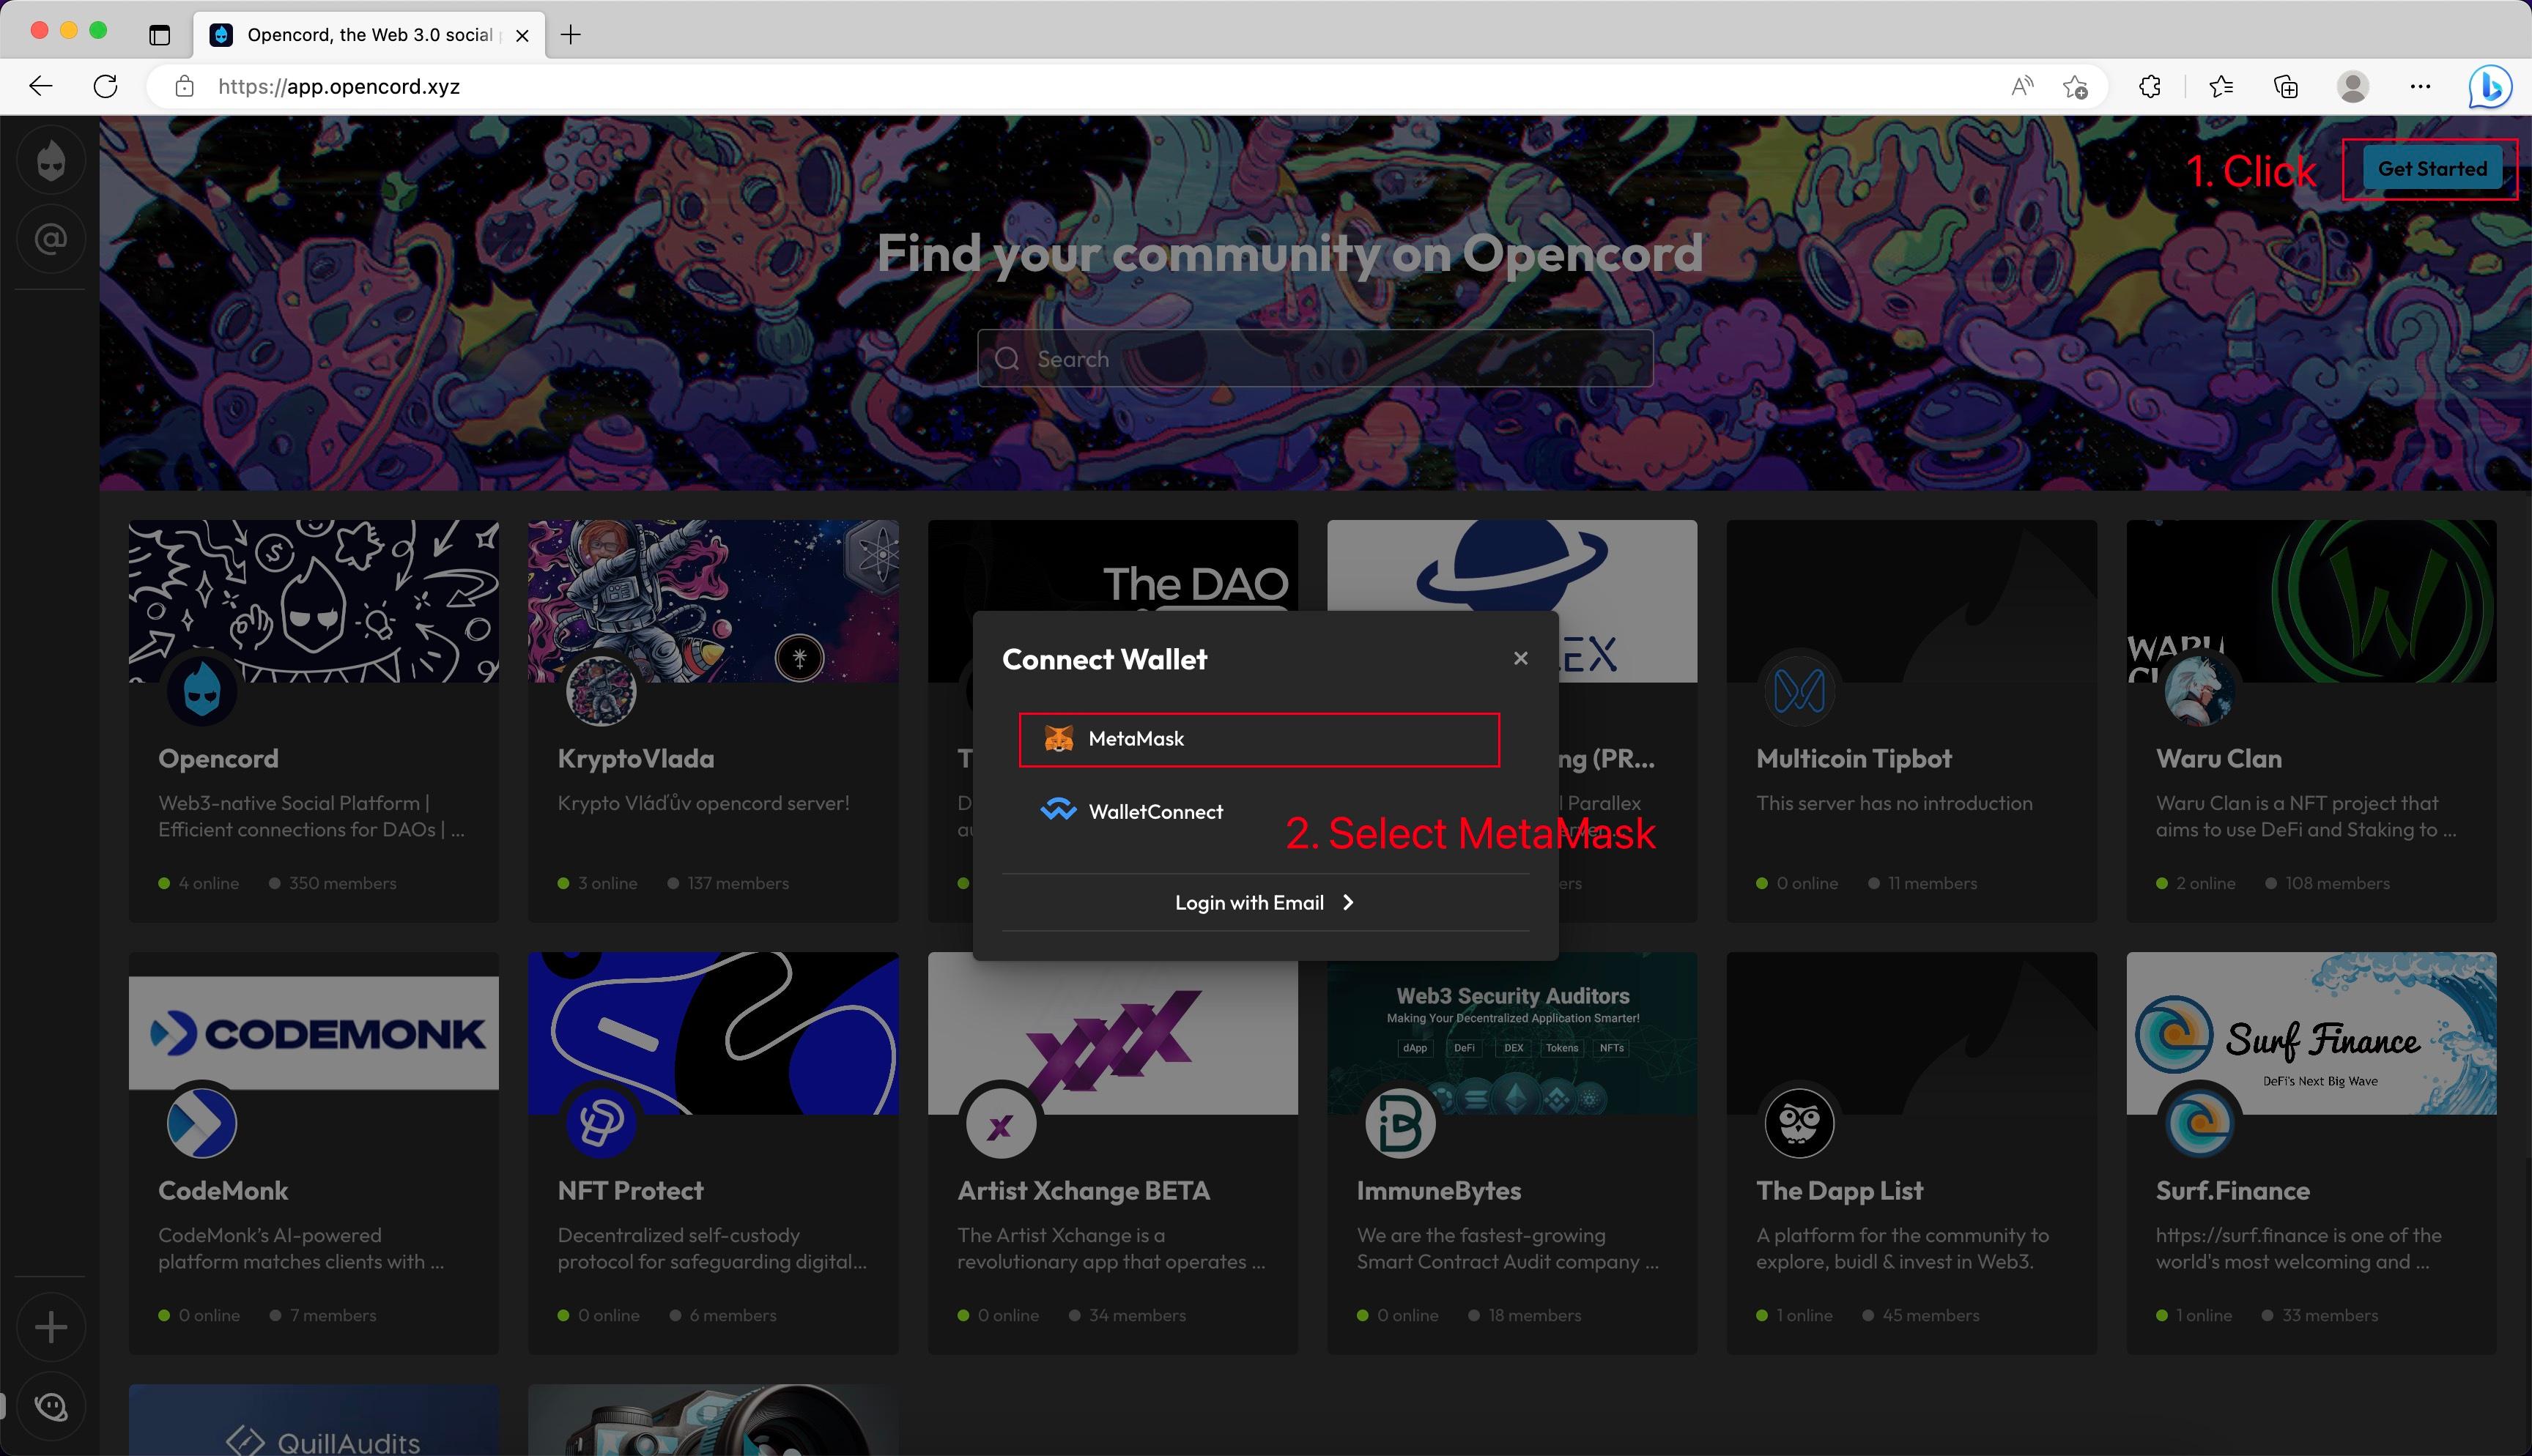The width and height of the screenshot is (2532, 1456).
Task: Click the tab actions menu icon
Action: point(159,35)
